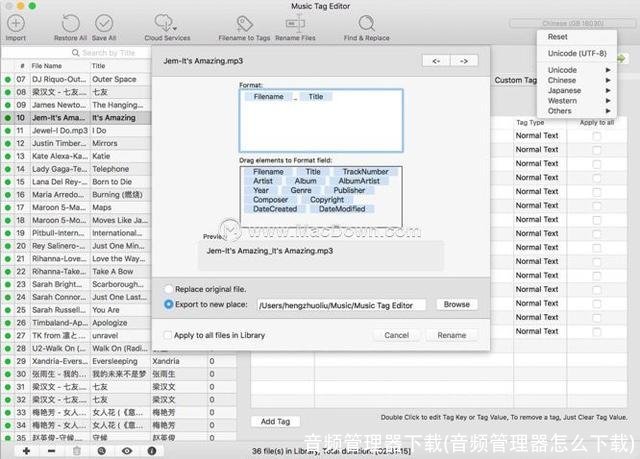The image size is (640, 459).
Task: Click the Import toolbar icon
Action: [15, 22]
